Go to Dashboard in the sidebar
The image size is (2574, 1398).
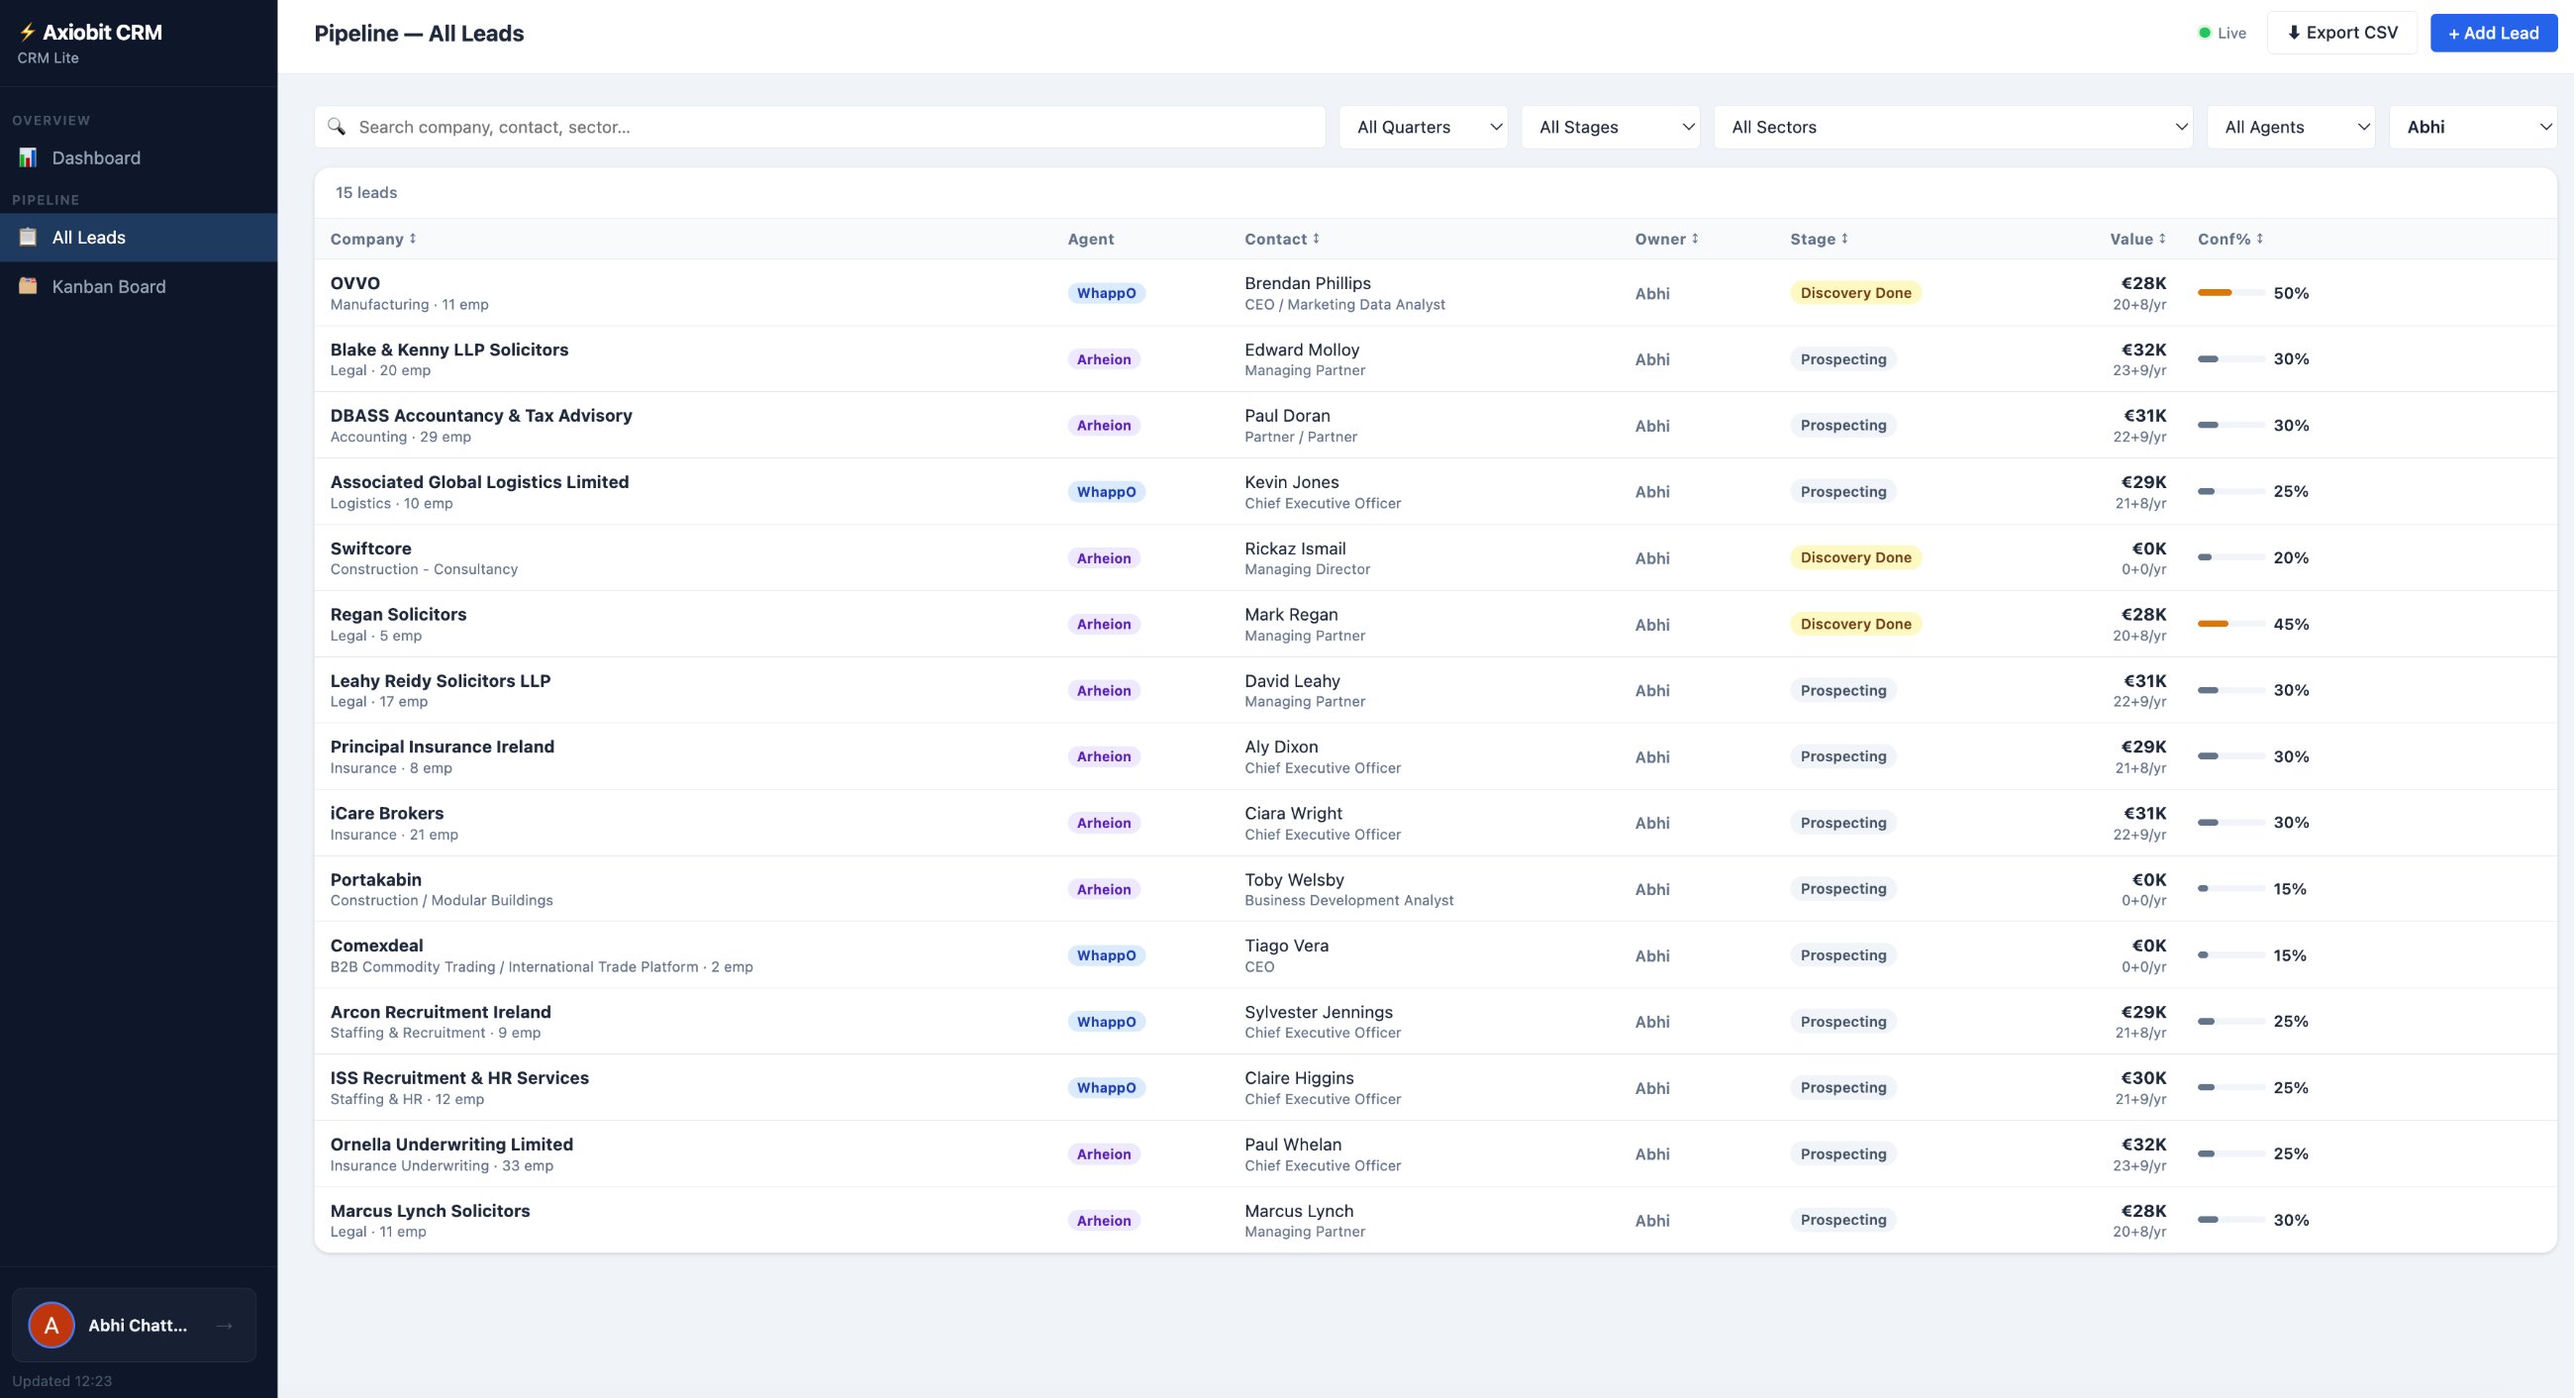tap(96, 158)
